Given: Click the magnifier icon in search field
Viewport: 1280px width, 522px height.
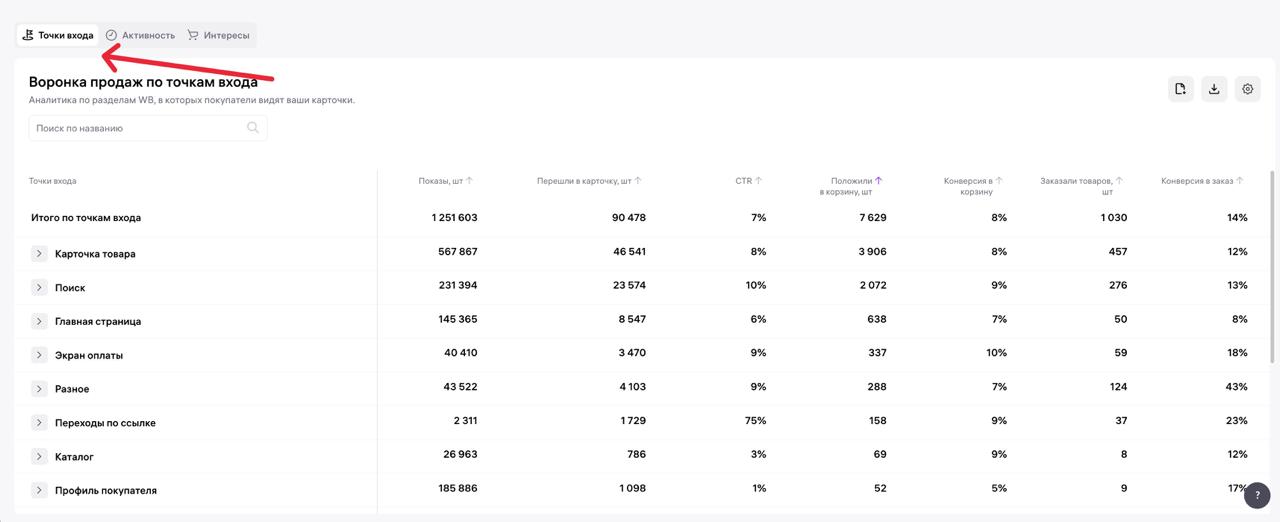Looking at the screenshot, I should 253,128.
